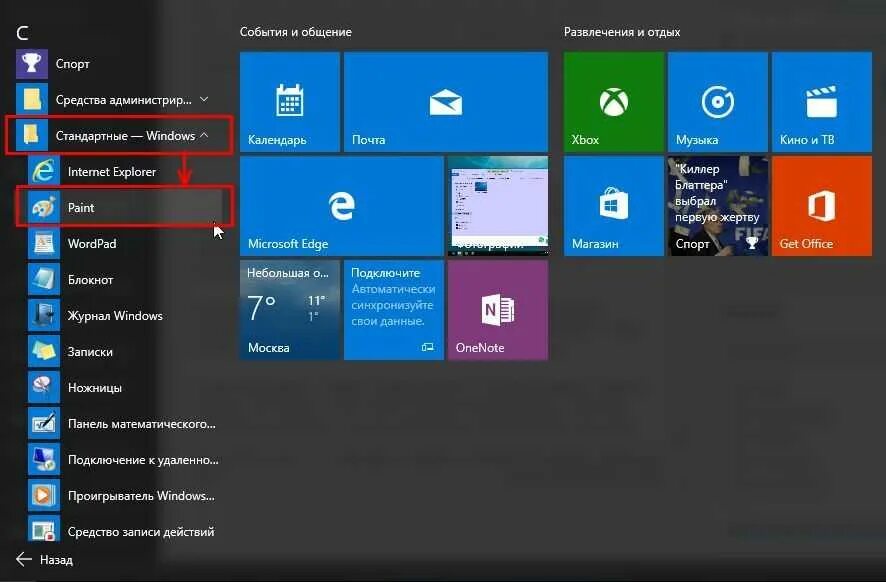Screen dimensions: 886x582
Task: Click the Paint label text
Action: coord(81,207)
